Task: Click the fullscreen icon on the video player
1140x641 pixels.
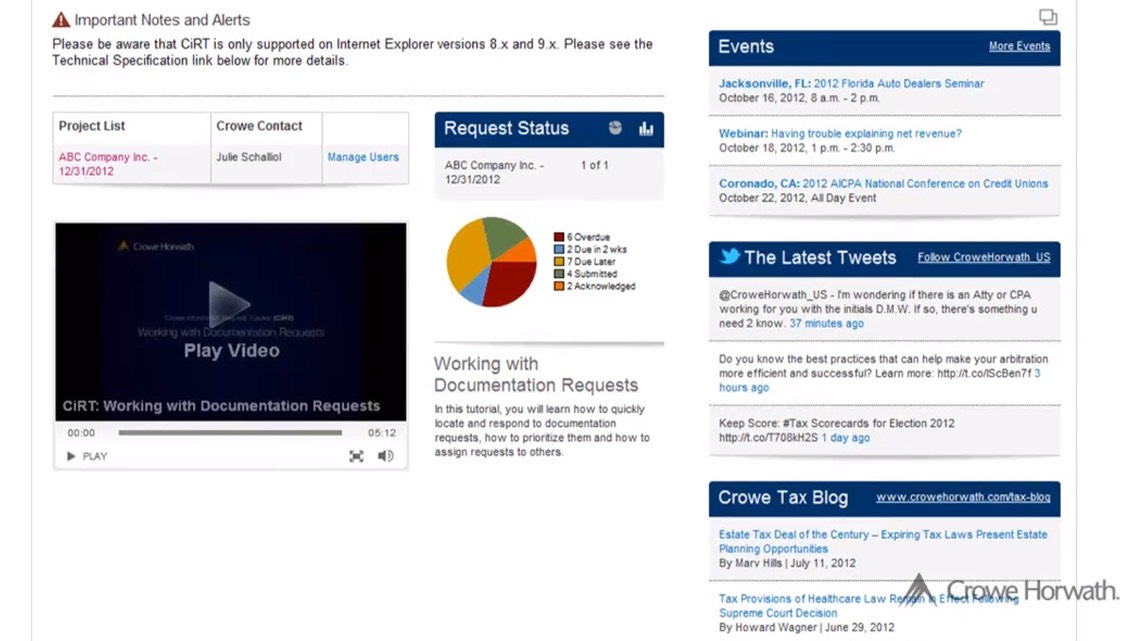Action: click(357, 456)
